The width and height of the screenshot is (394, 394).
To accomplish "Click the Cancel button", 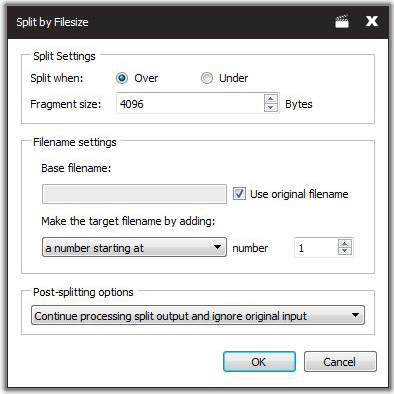I will pos(340,362).
